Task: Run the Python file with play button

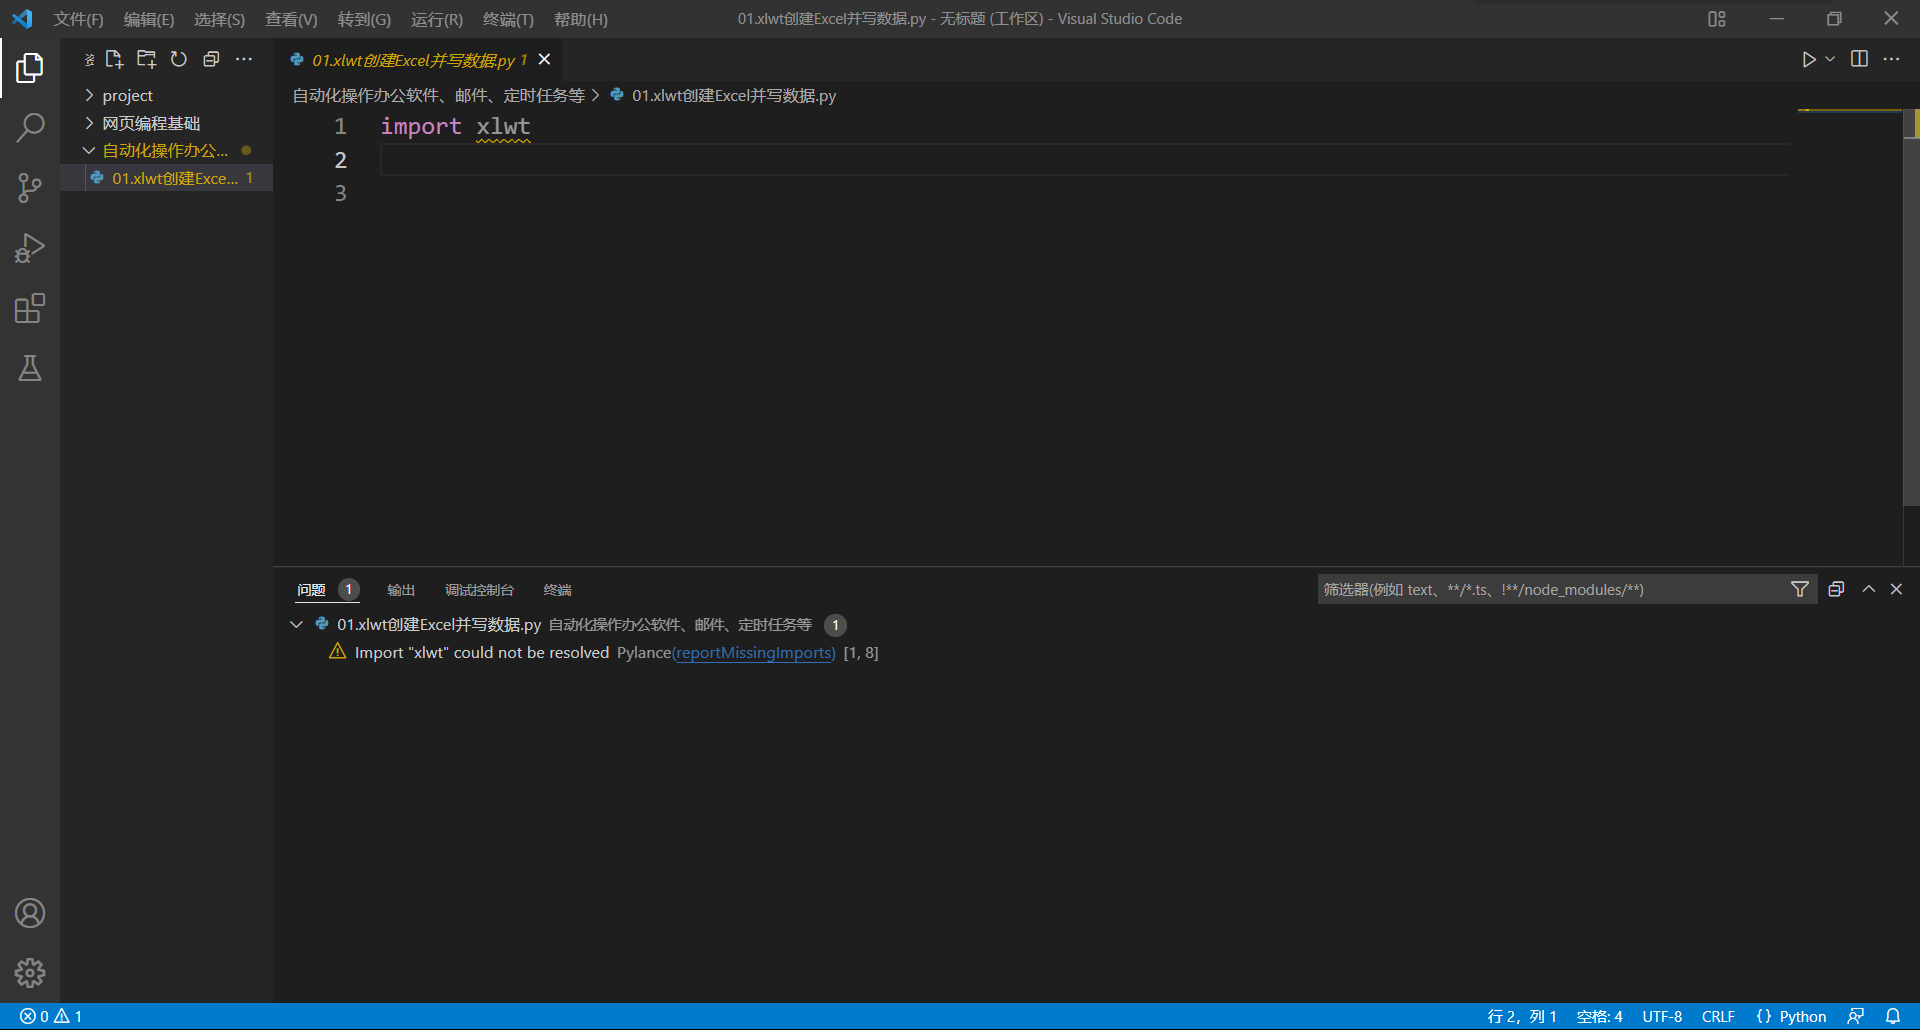Action: tap(1808, 60)
